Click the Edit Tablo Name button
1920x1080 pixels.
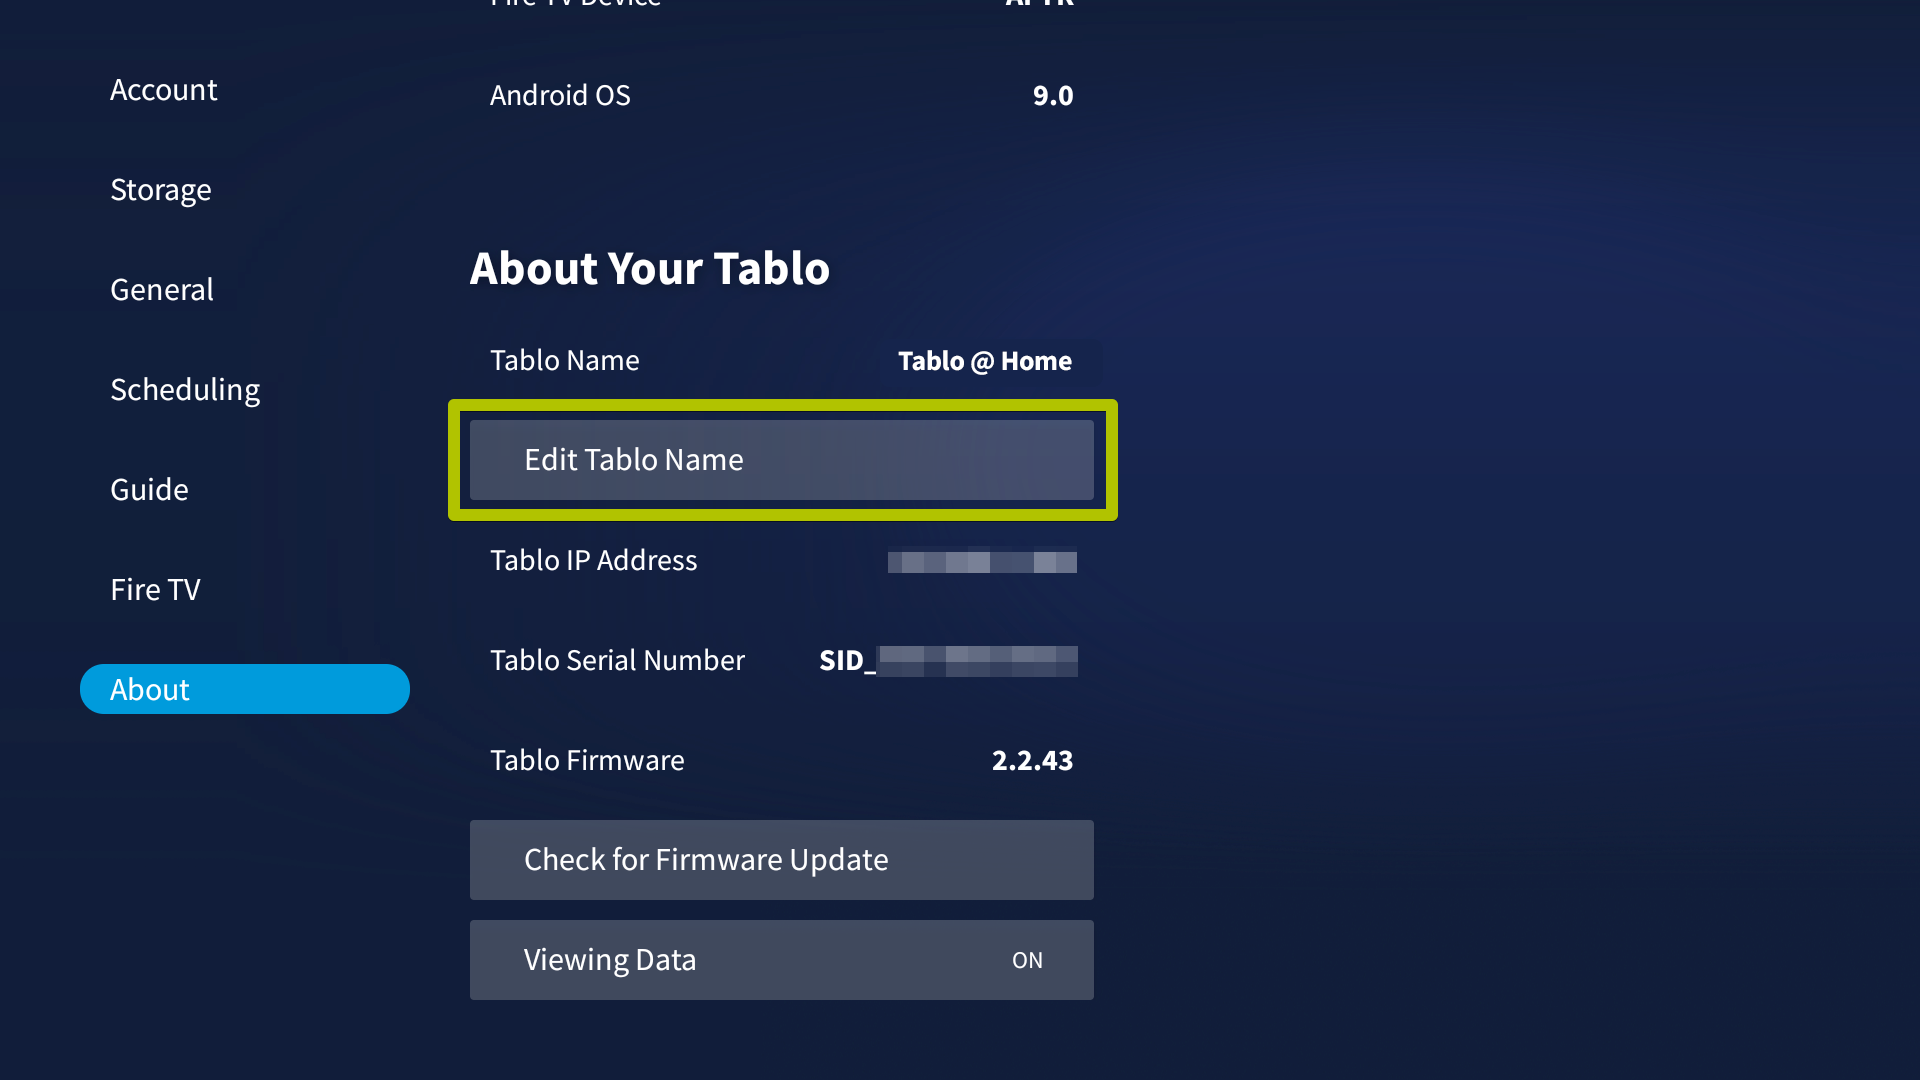tap(782, 460)
